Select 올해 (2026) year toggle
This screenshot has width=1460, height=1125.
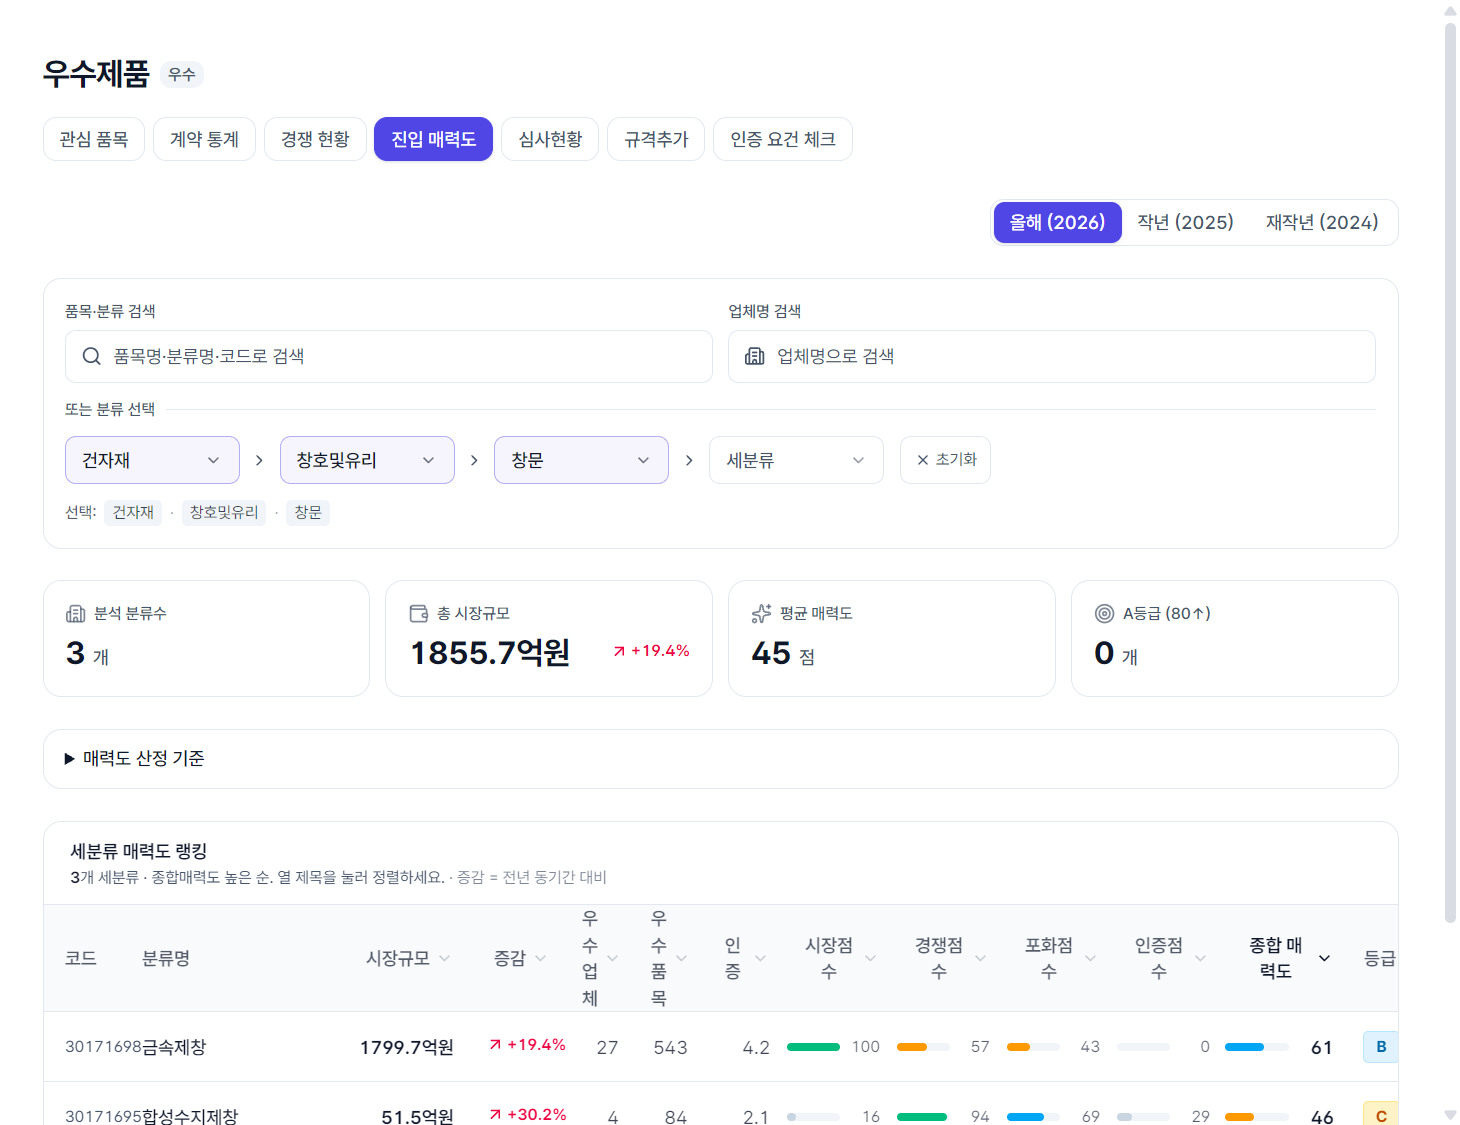[x=1057, y=222]
